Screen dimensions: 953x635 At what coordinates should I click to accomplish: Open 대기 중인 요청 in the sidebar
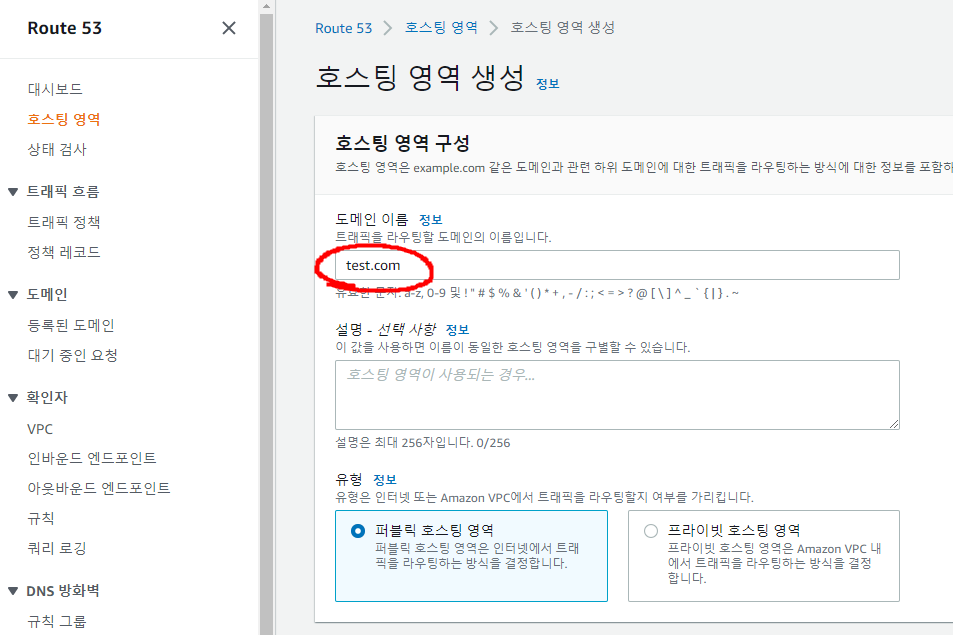72,355
